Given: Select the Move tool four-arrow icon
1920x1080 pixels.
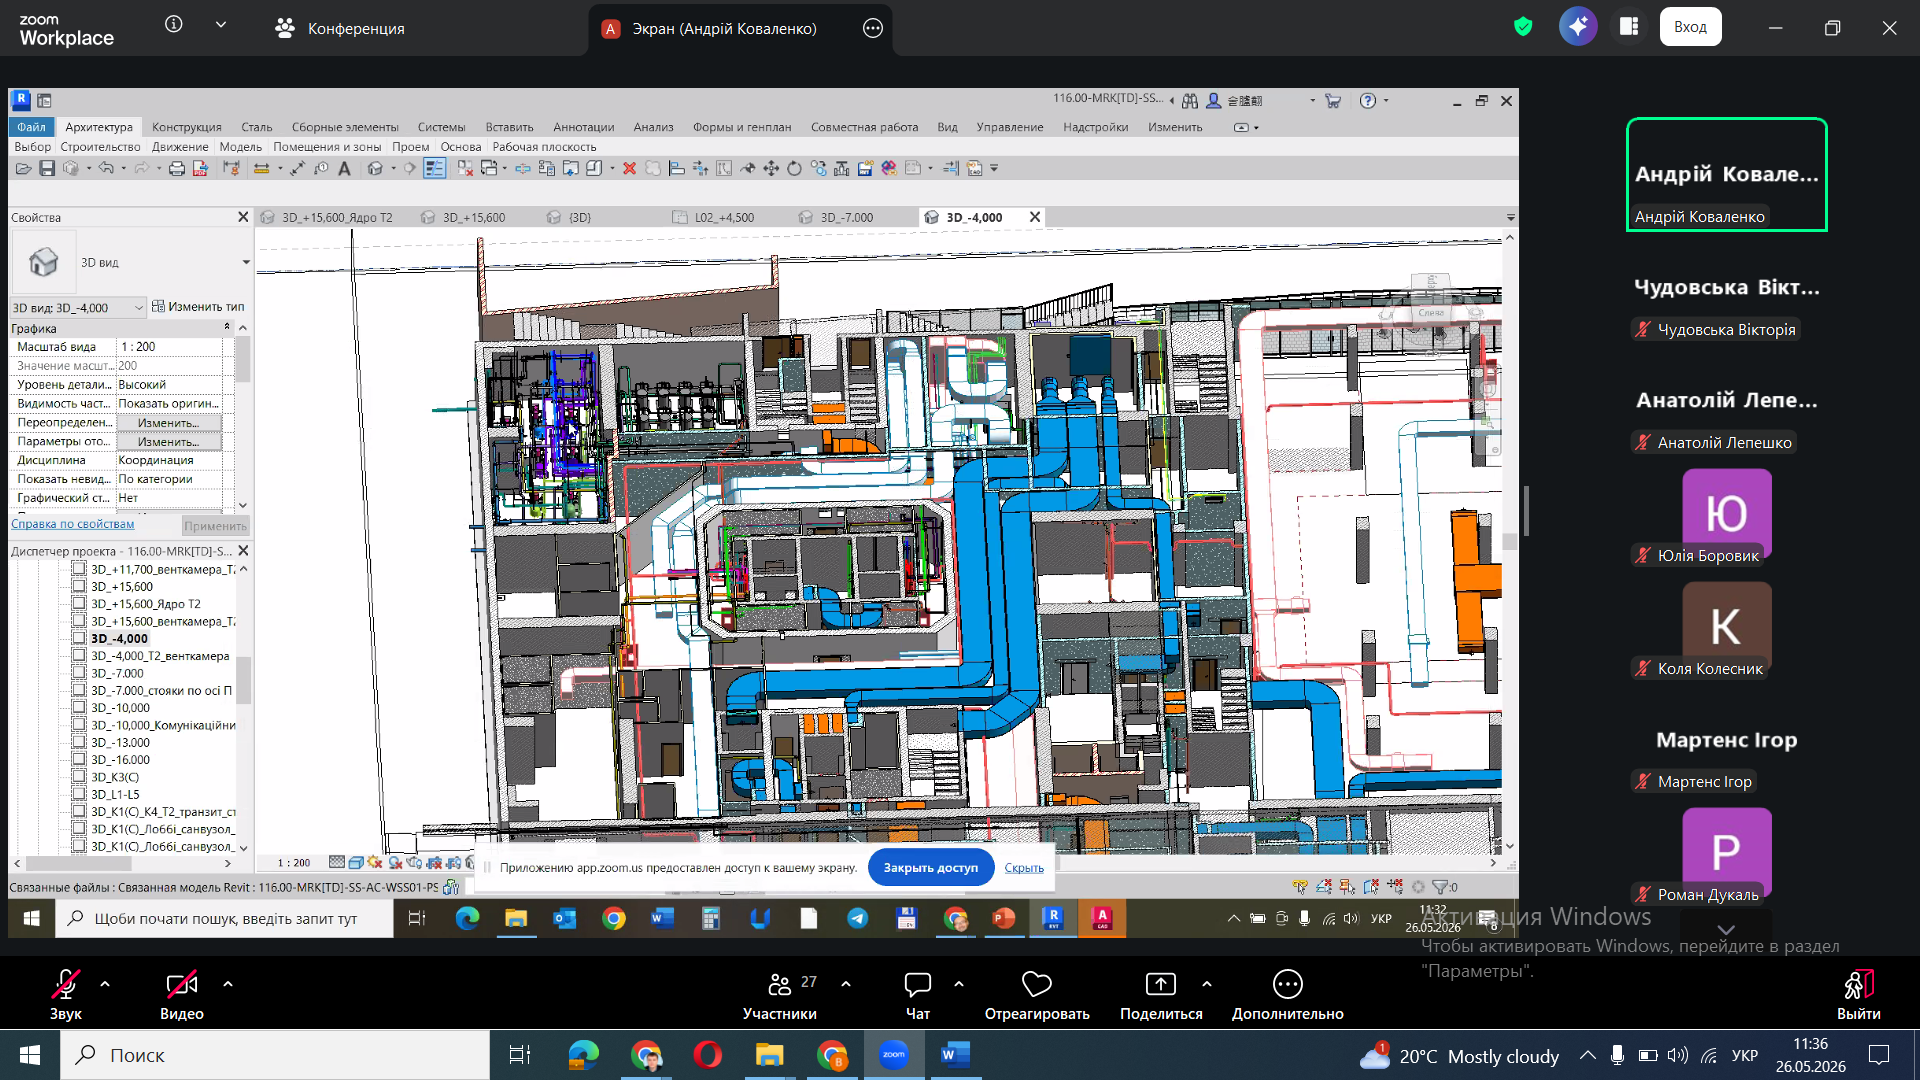Looking at the screenshot, I should tap(771, 168).
